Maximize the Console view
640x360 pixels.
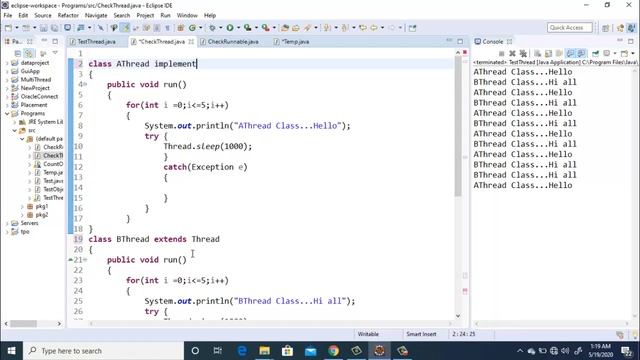(x=631, y=41)
